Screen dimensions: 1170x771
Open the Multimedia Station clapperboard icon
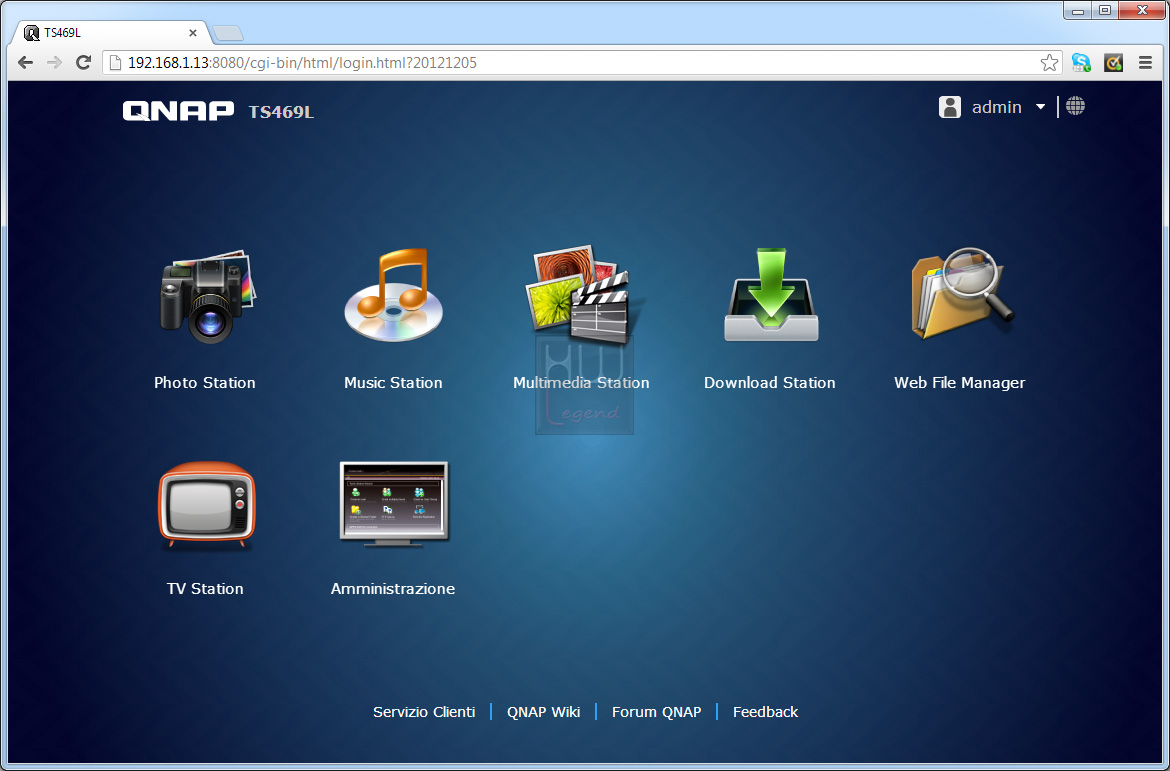click(x=582, y=296)
